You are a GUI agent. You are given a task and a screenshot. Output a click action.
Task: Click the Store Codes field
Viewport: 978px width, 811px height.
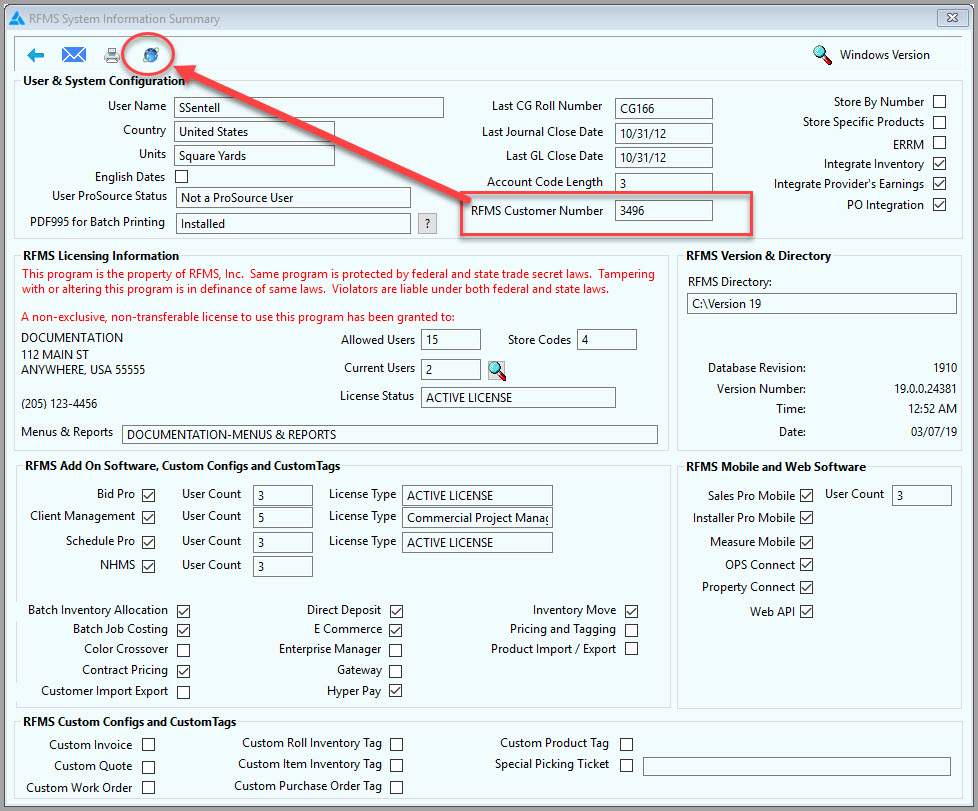[607, 339]
